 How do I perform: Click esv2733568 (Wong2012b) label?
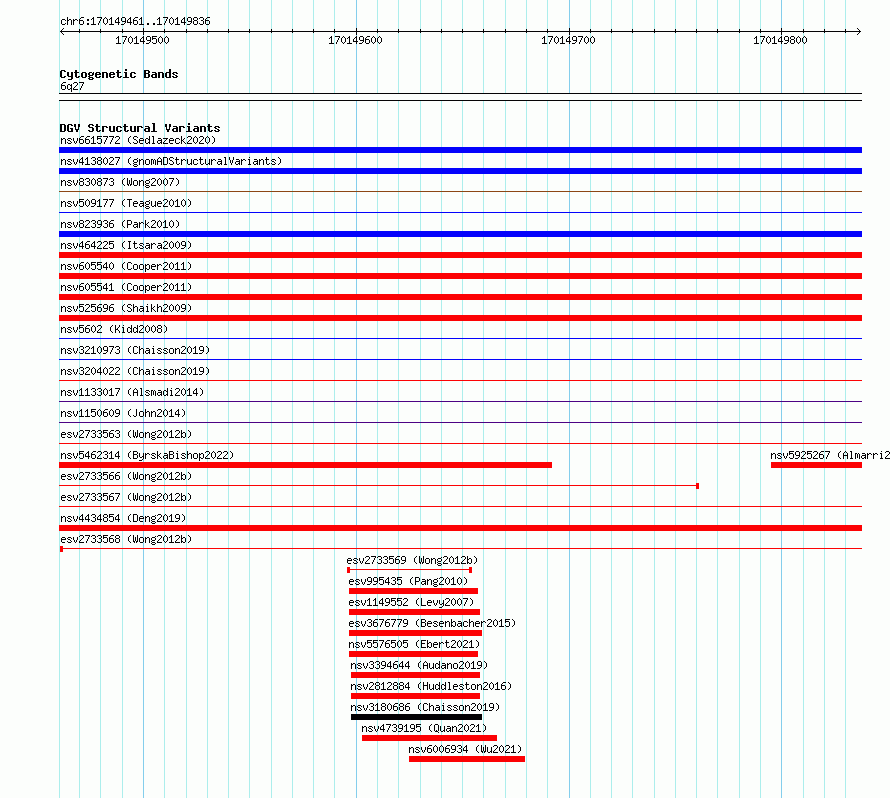pyautogui.click(x=126, y=539)
